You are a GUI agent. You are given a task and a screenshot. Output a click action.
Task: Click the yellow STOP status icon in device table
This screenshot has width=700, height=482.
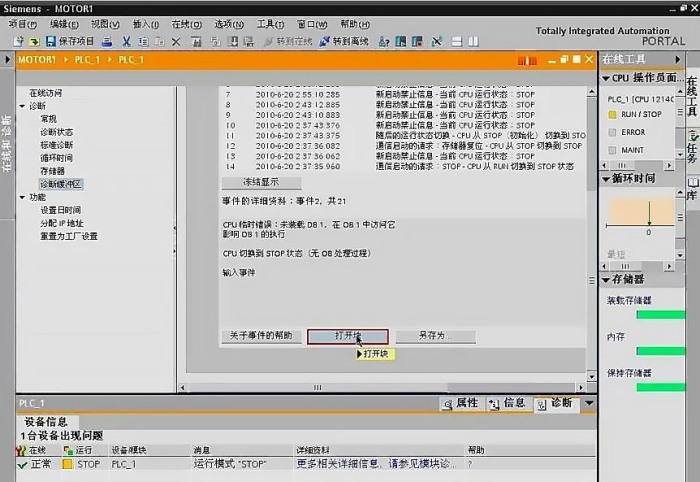(67, 464)
